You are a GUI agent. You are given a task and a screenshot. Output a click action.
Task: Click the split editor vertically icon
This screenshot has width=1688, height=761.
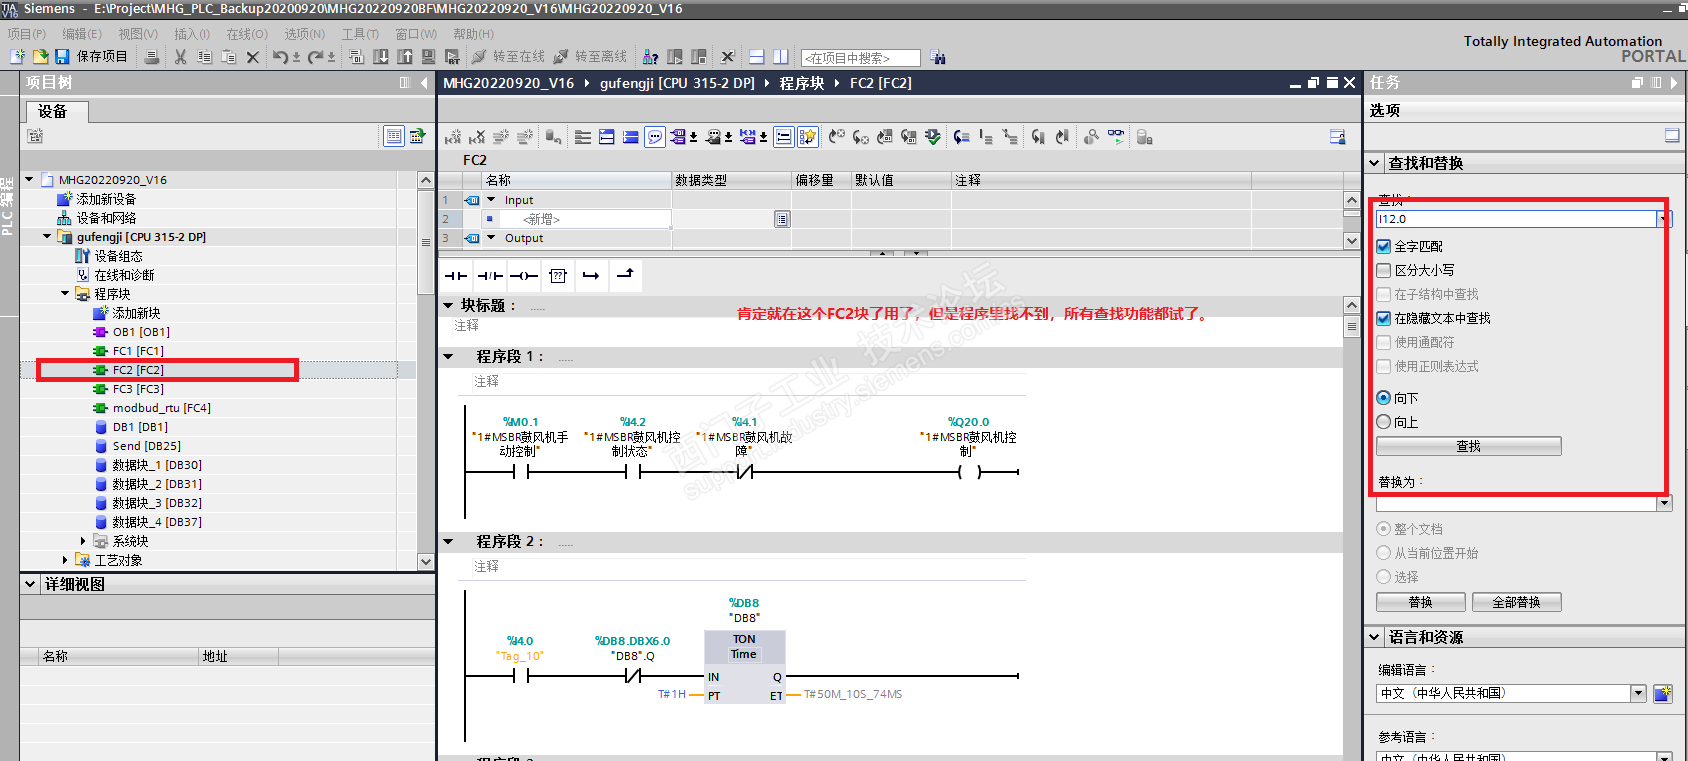tap(781, 57)
